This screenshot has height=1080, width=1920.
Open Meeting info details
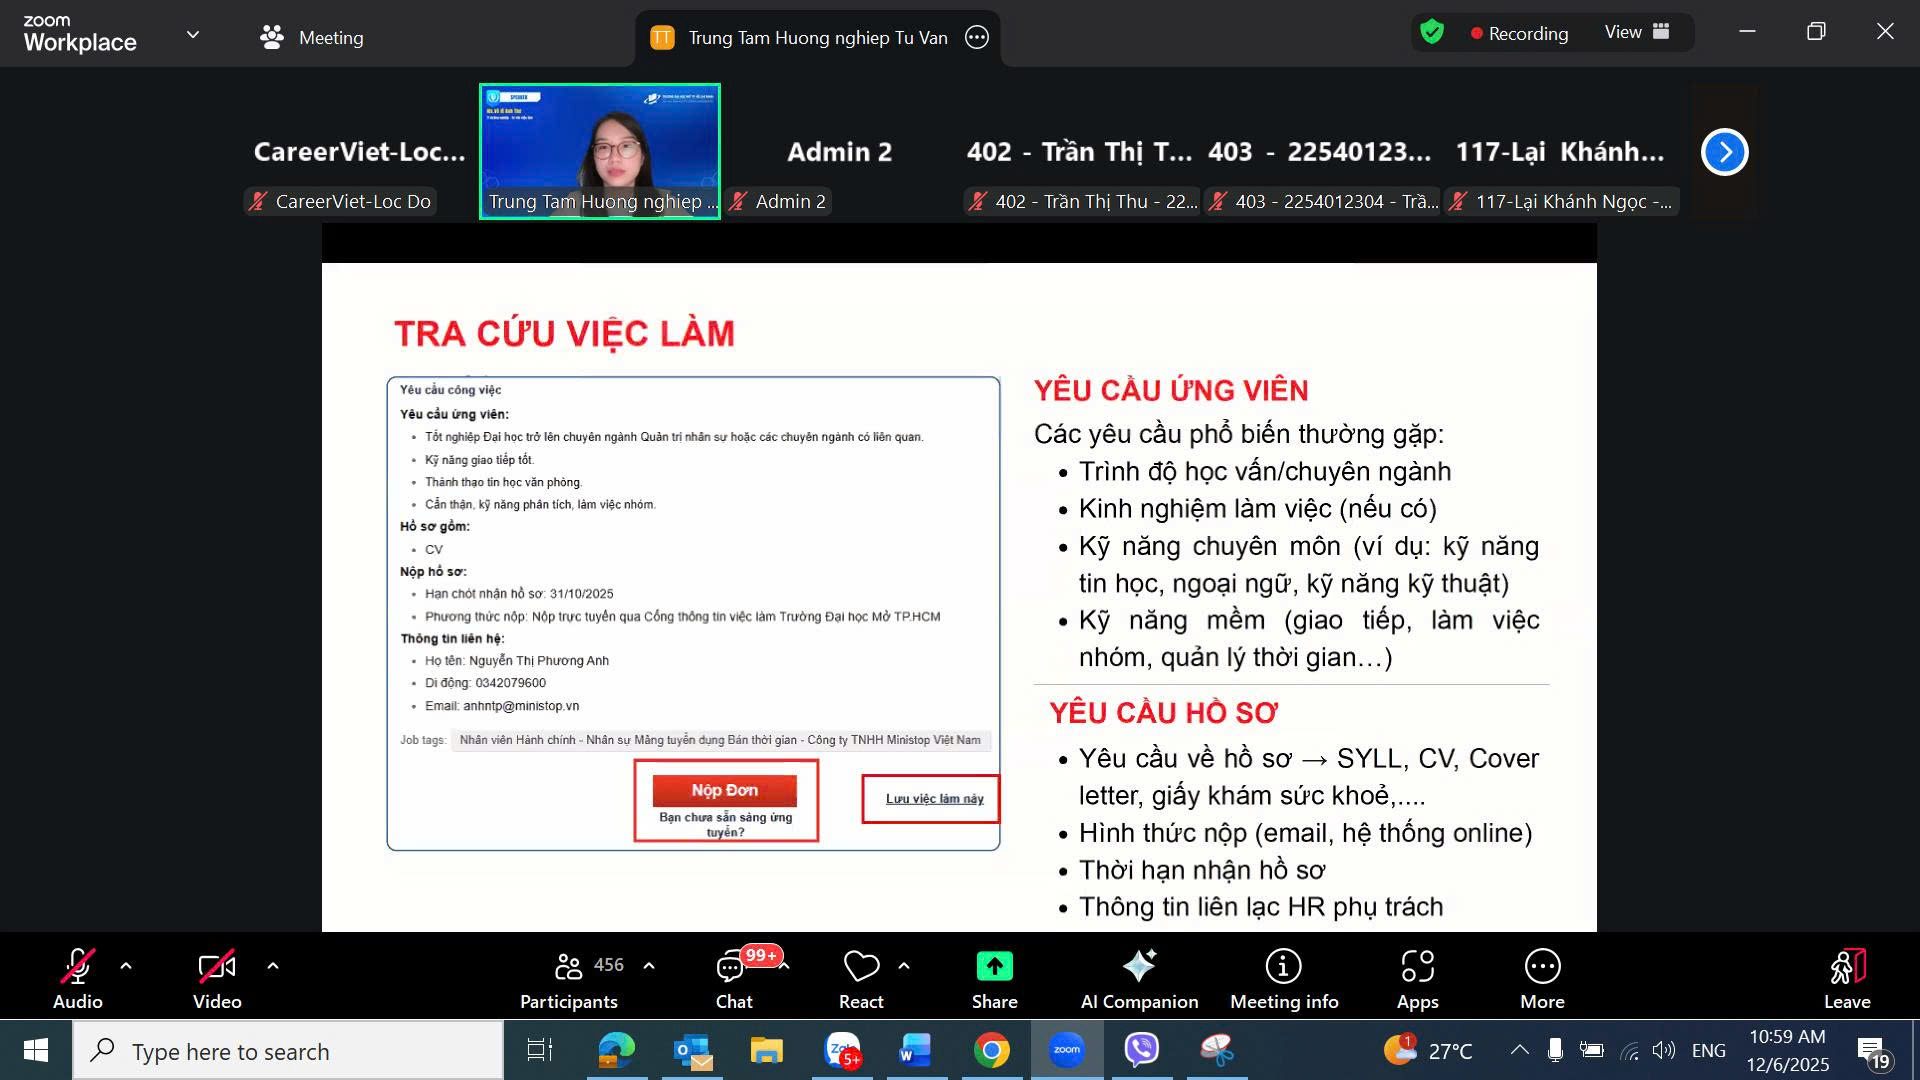tap(1283, 977)
